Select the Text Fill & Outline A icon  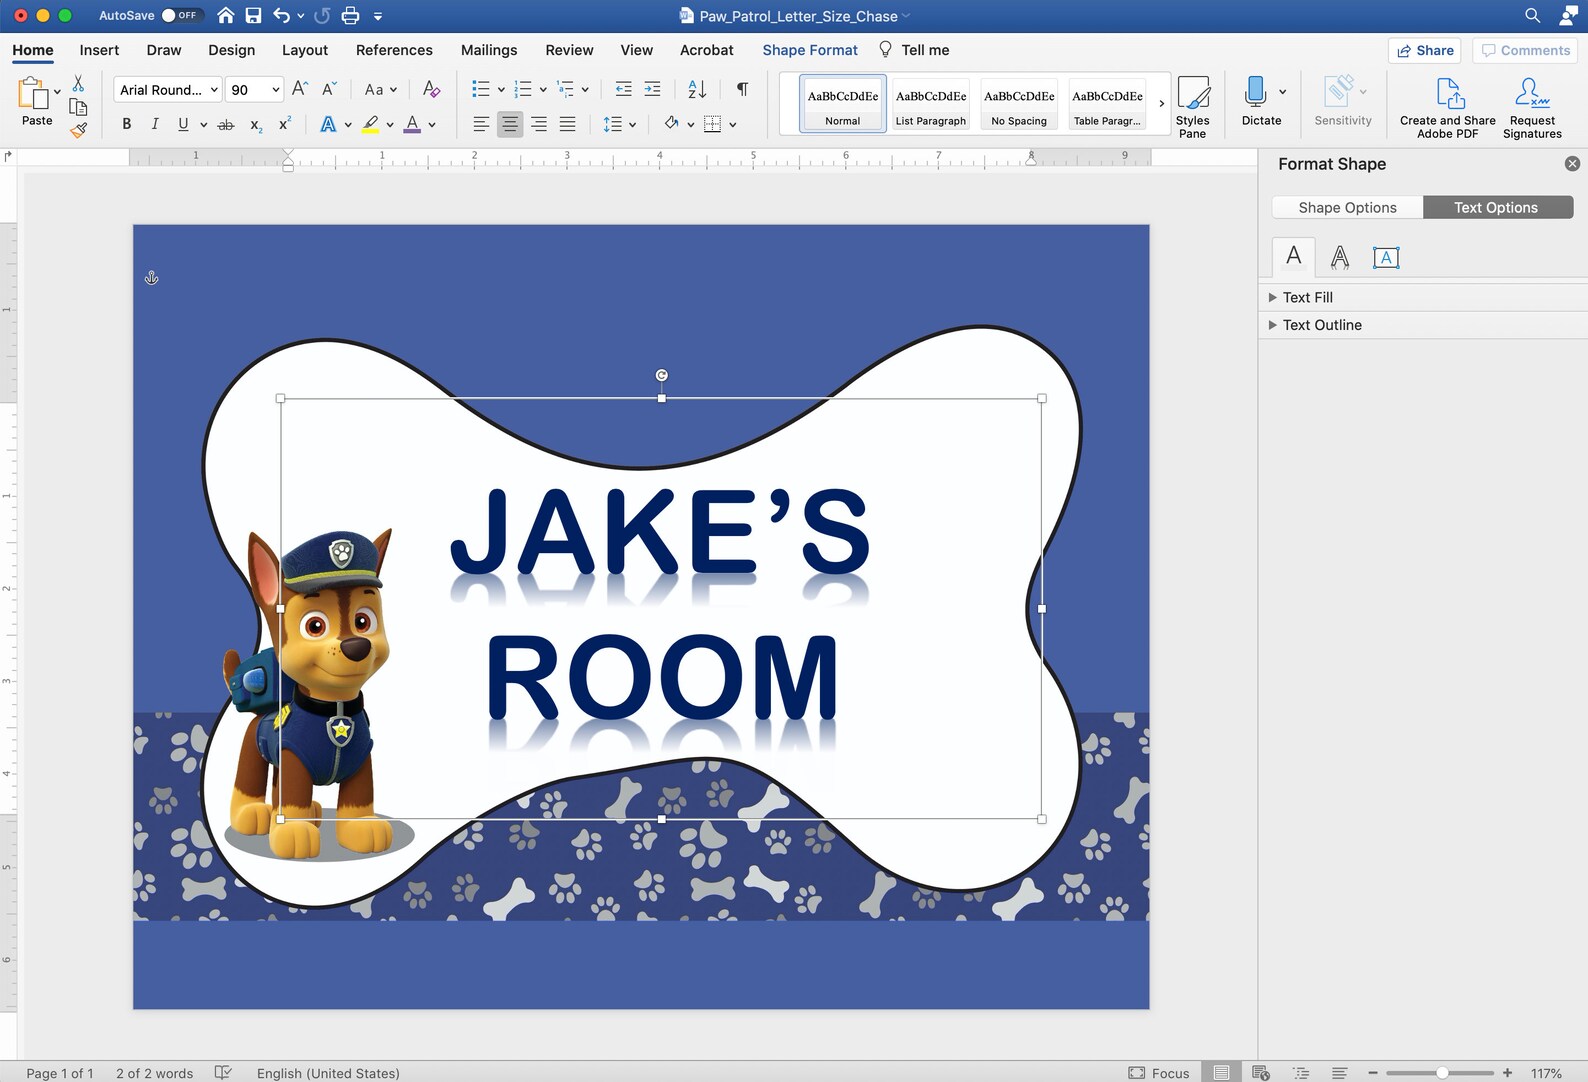[1293, 256]
